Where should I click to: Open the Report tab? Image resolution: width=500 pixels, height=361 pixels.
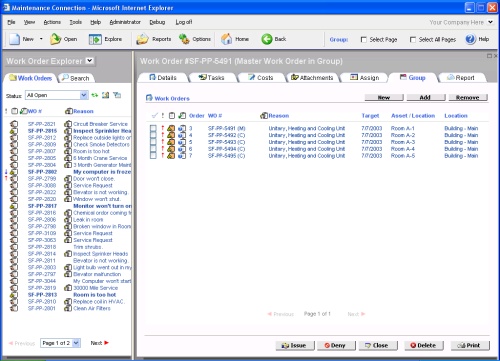461,78
